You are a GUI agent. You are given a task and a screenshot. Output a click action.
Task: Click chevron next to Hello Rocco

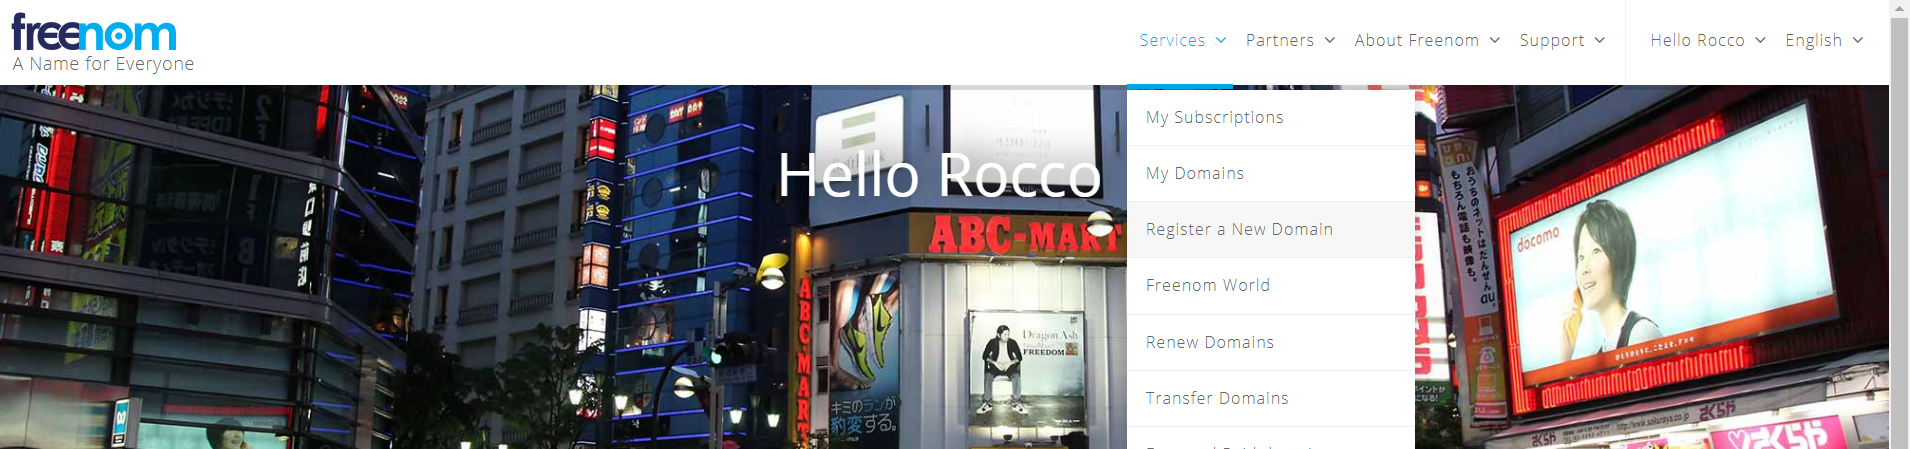[x=1761, y=40]
